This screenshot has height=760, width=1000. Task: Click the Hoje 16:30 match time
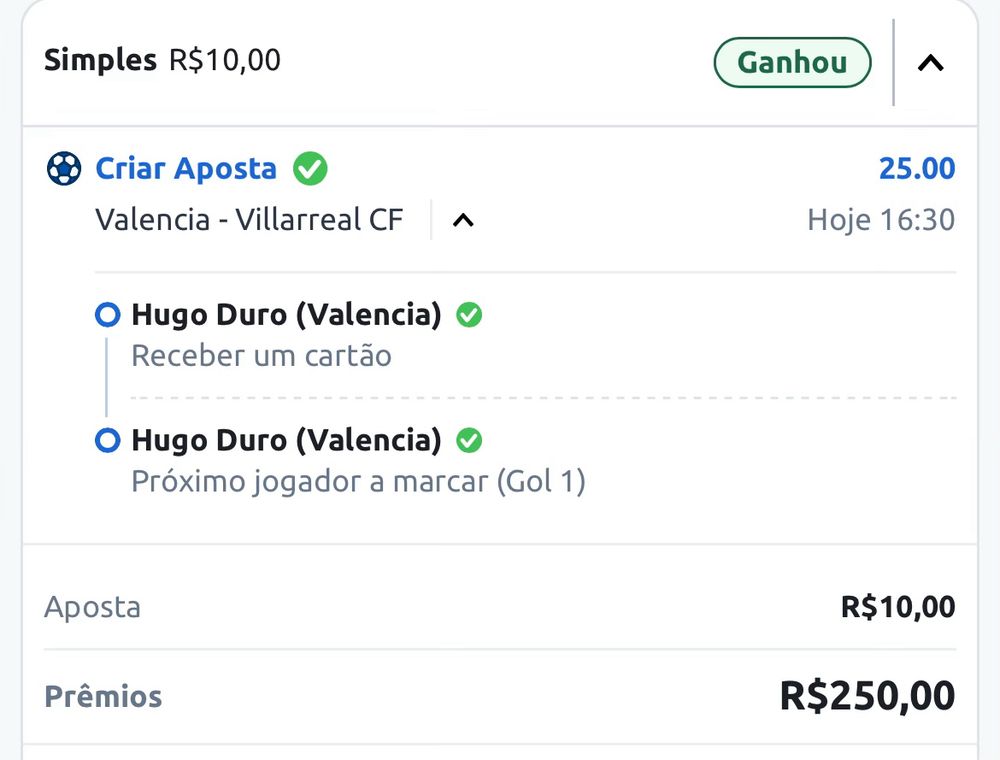(880, 220)
